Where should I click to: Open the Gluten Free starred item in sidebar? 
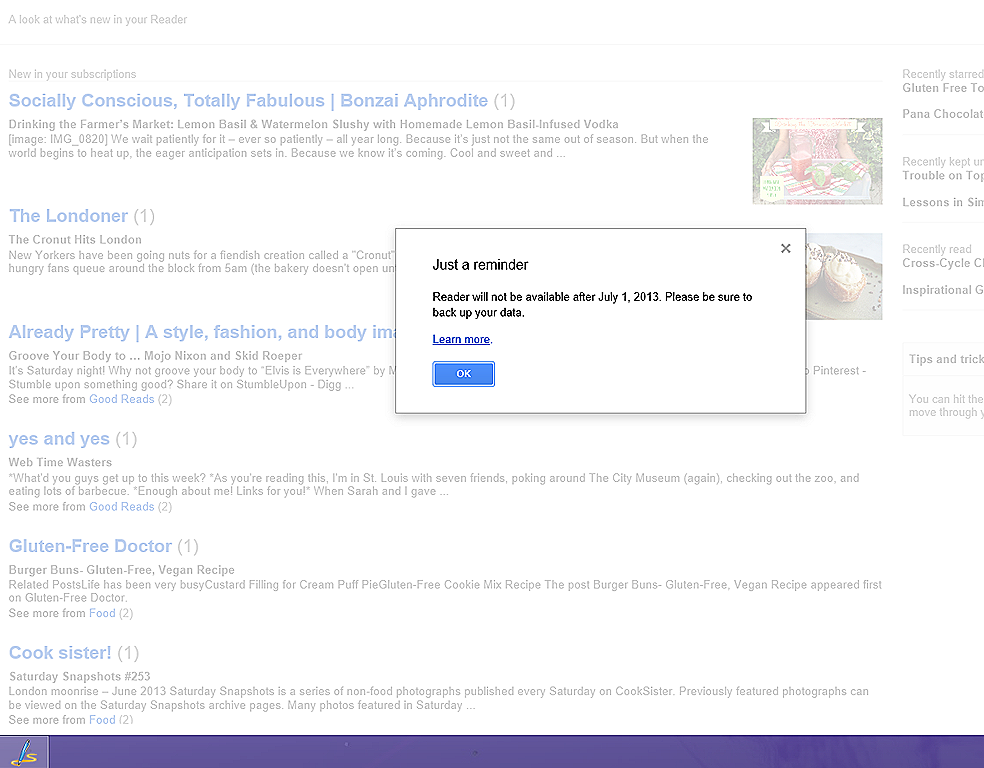[x=943, y=88]
